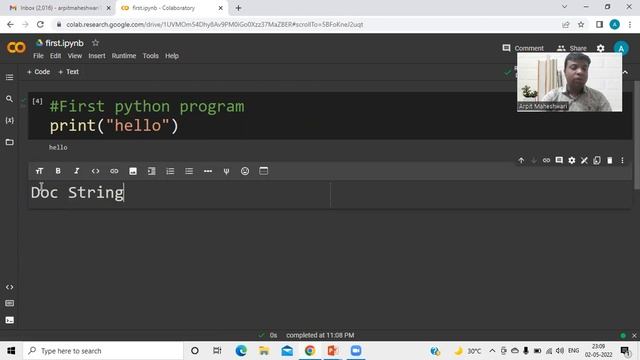Image resolution: width=640 pixels, height=360 pixels.
Task: Insert an emoji in text cell
Action: coord(245,171)
